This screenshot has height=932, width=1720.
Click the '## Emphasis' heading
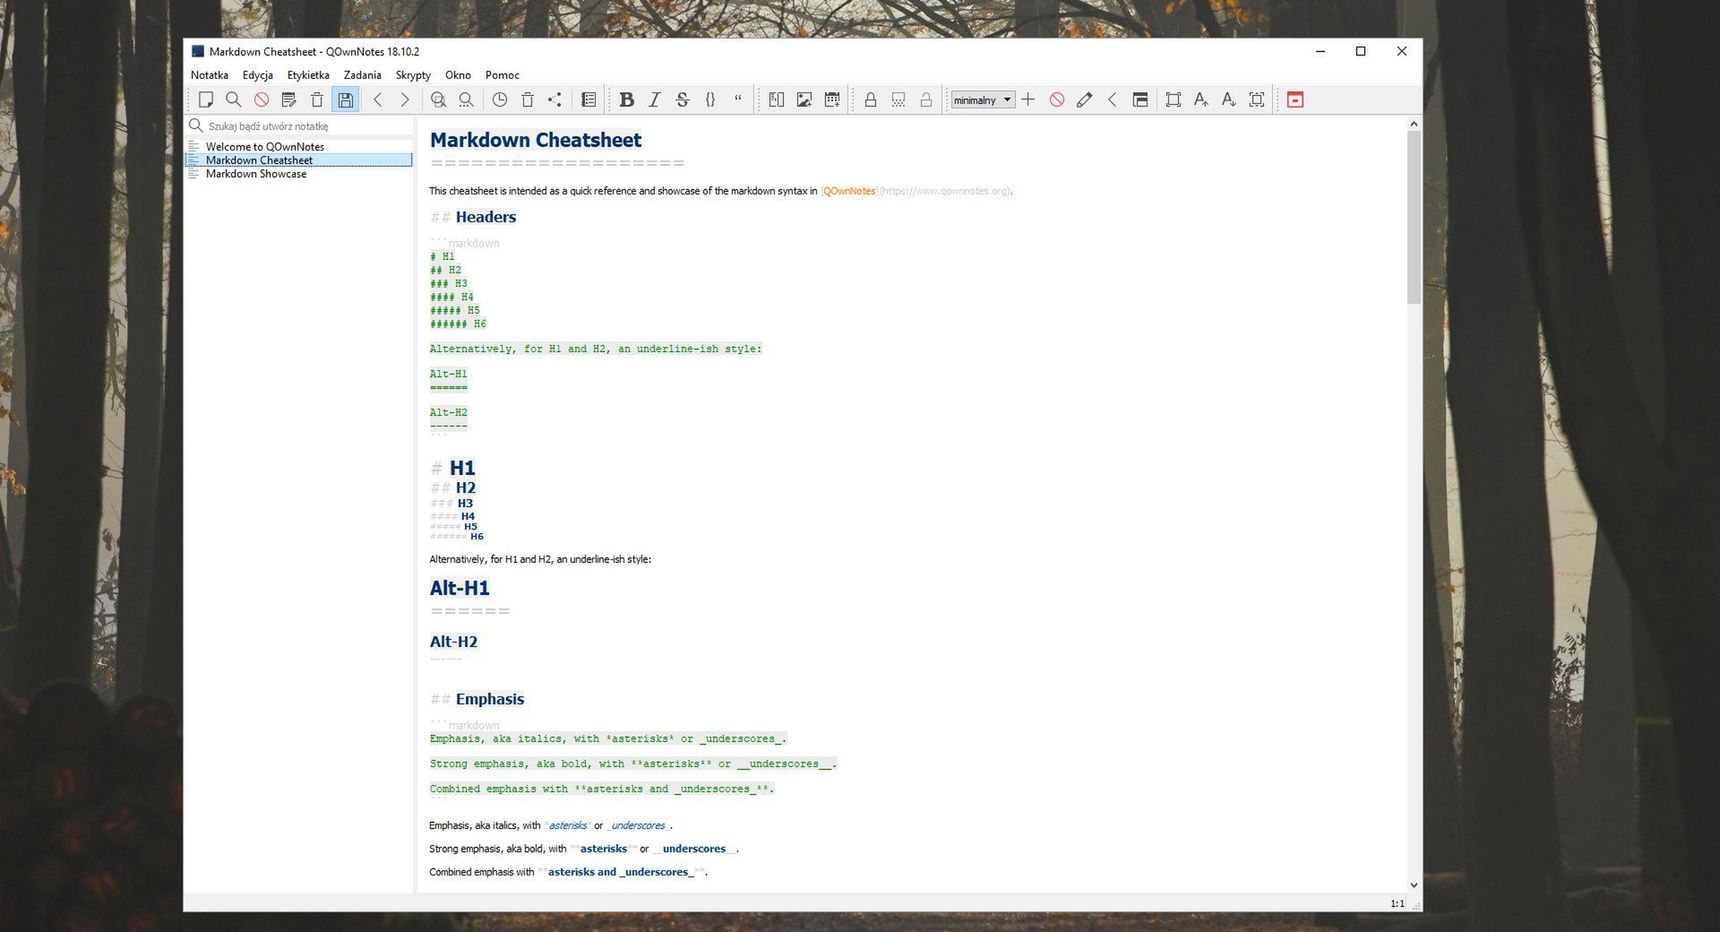[x=477, y=699]
